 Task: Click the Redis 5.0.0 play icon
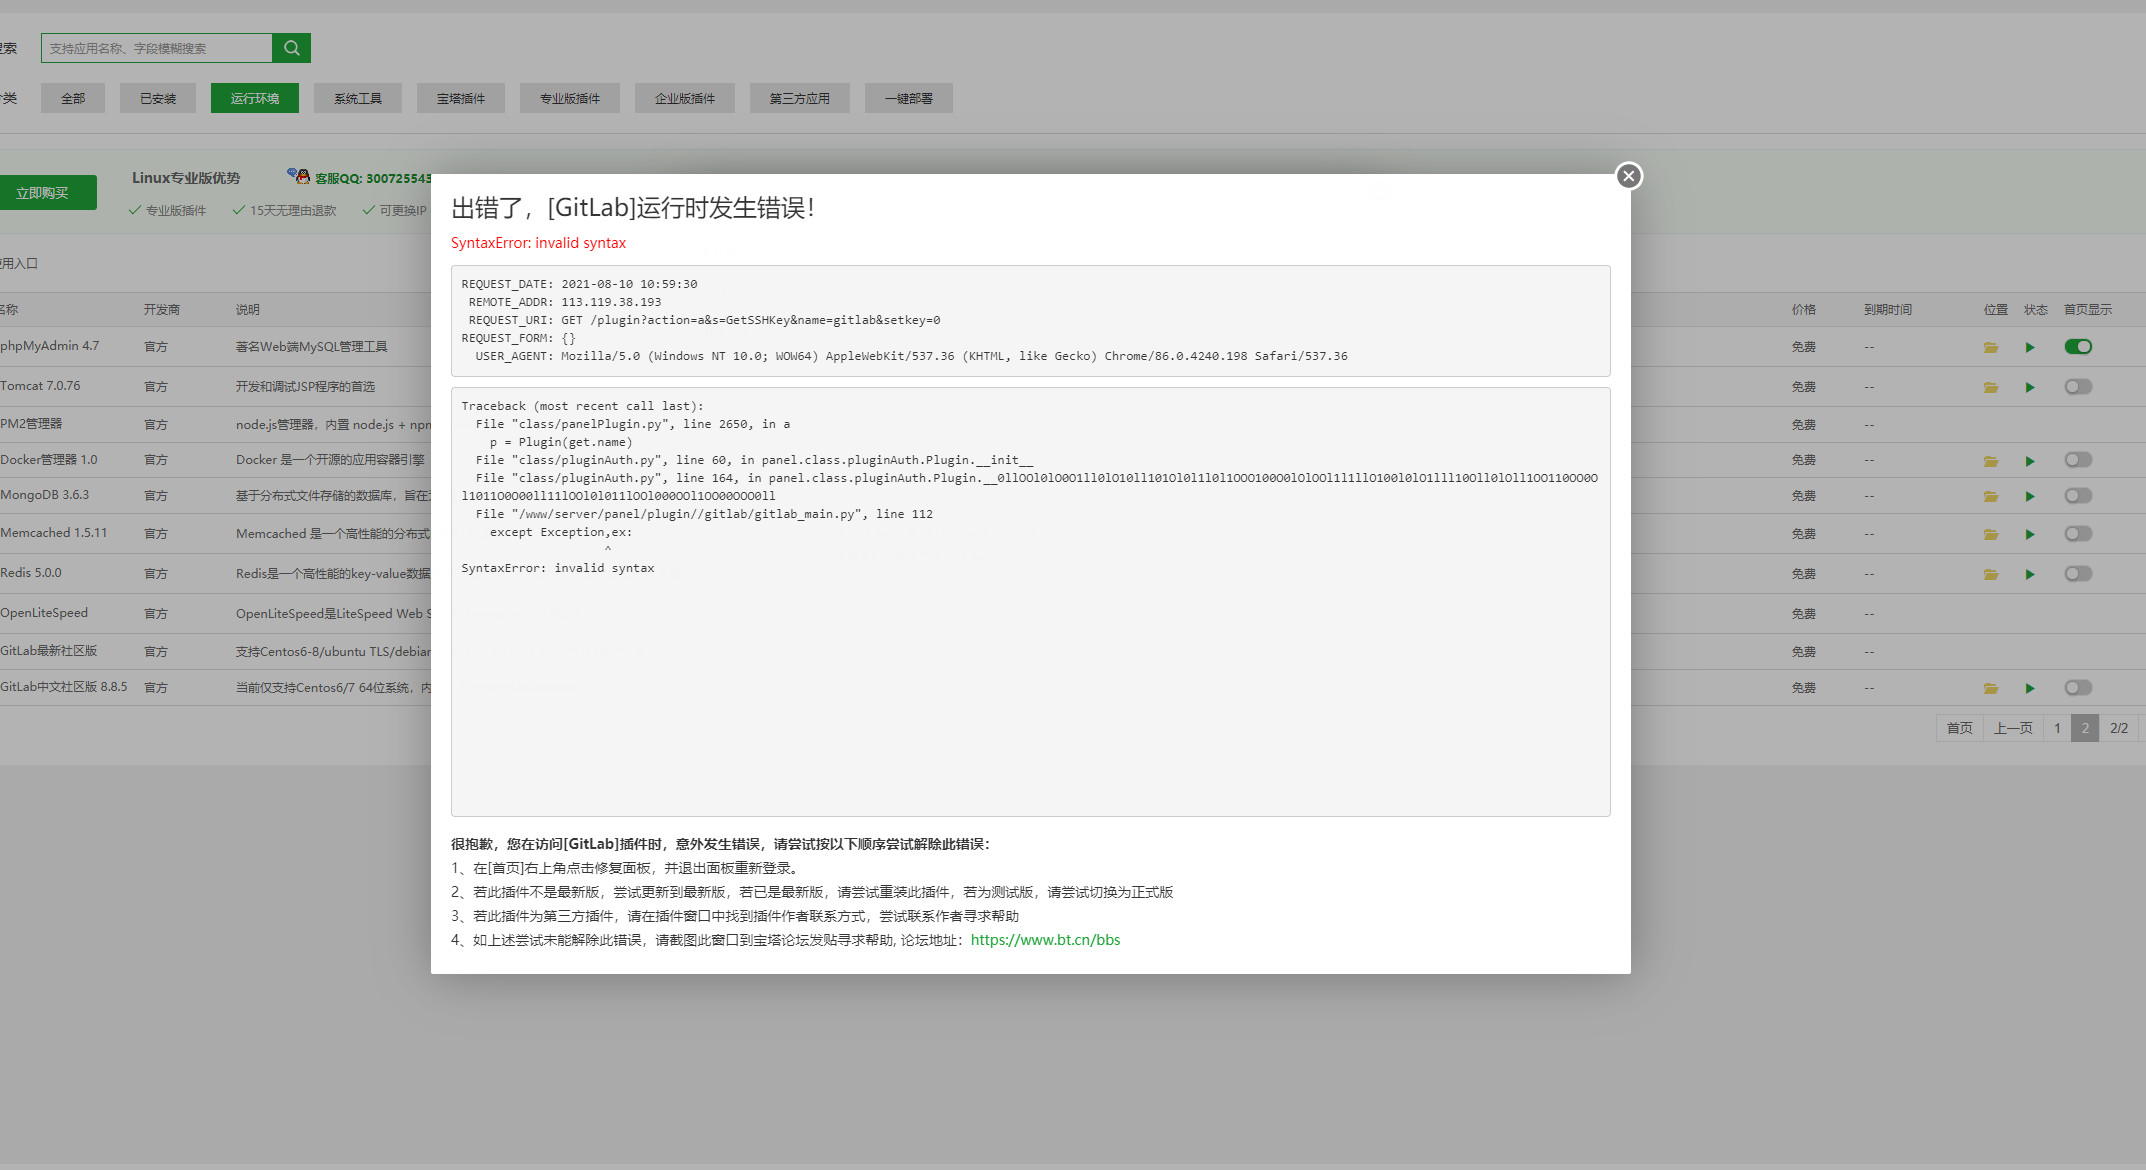pyautogui.click(x=2030, y=574)
